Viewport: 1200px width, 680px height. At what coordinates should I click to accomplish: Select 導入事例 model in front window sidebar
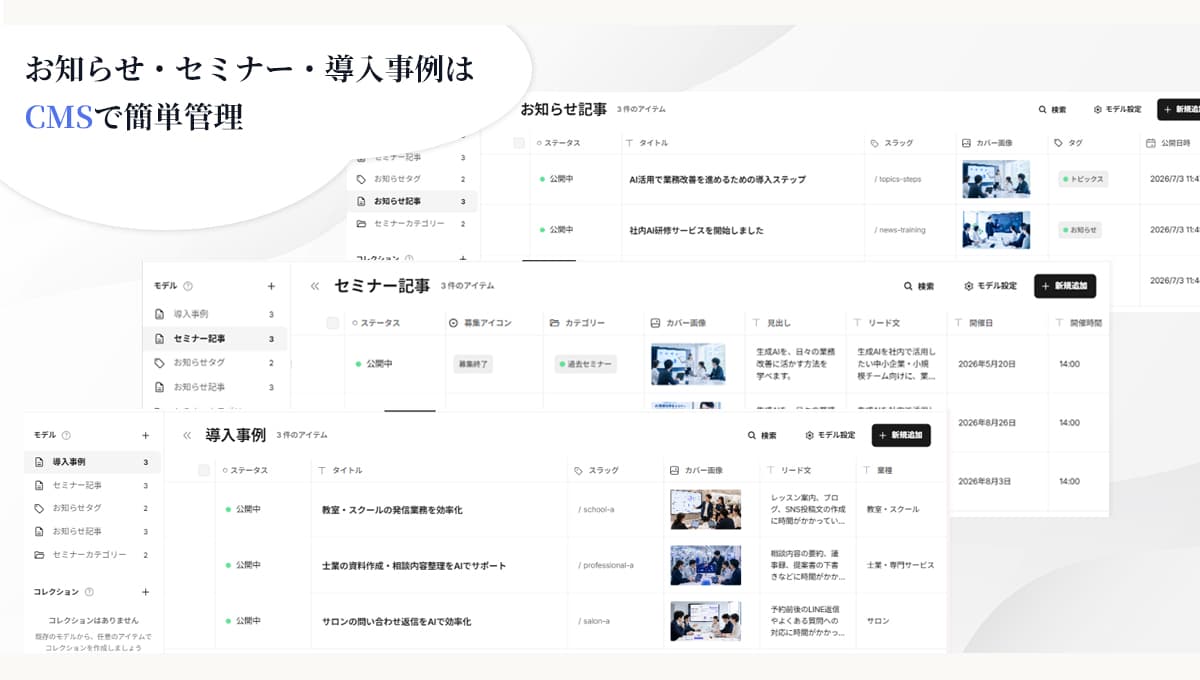tap(92, 462)
